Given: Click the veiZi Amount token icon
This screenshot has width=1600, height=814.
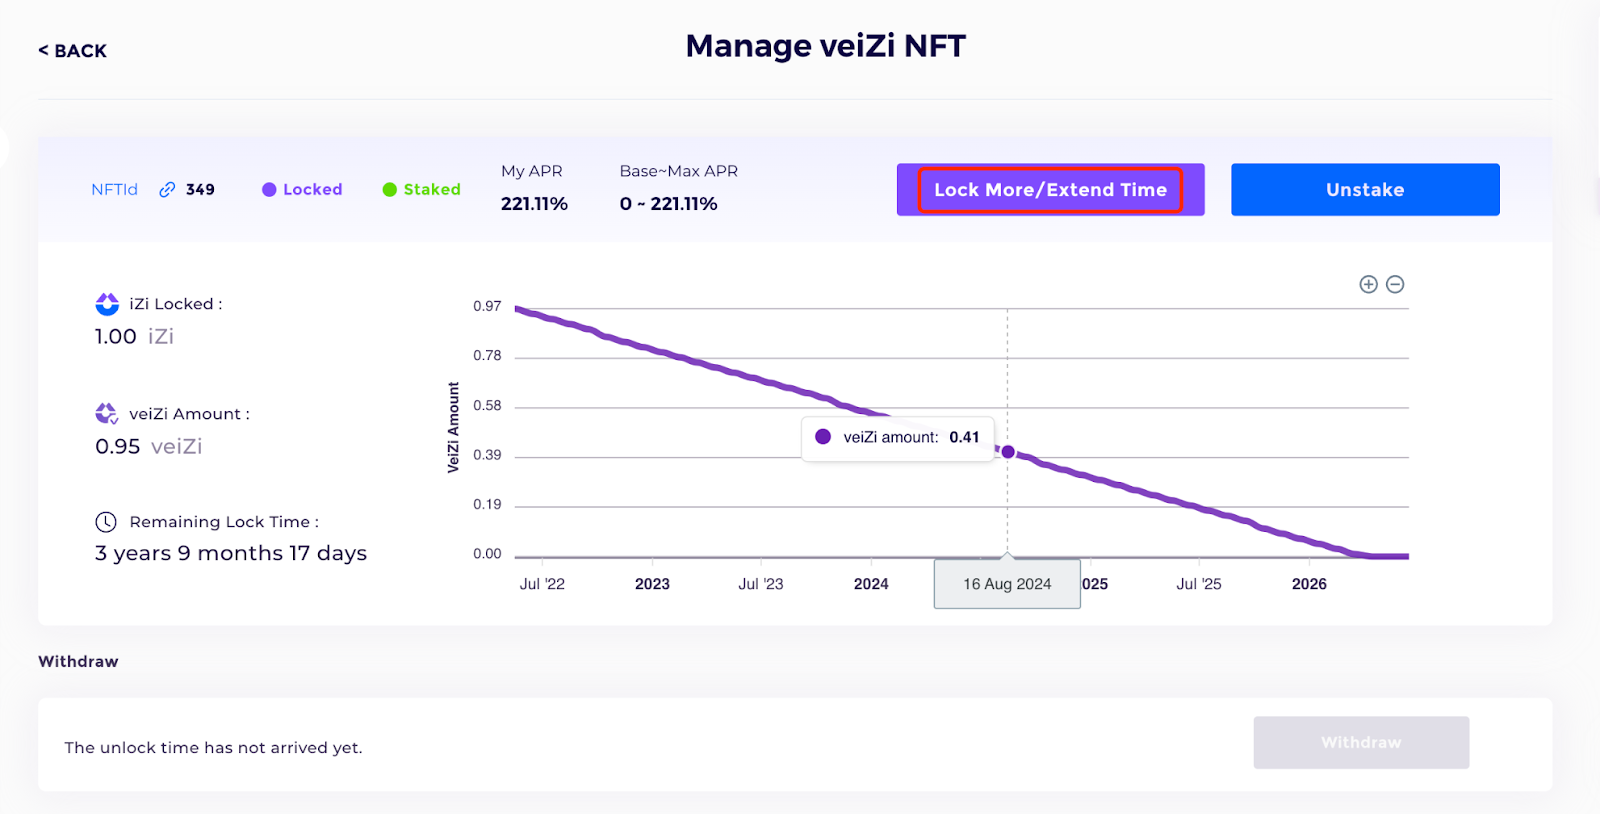Looking at the screenshot, I should [x=107, y=414].
